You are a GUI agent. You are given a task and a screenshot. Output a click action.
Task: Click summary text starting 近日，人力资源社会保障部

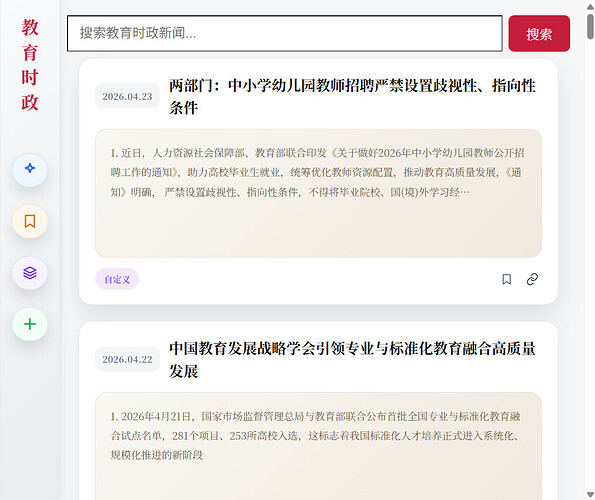318,173
